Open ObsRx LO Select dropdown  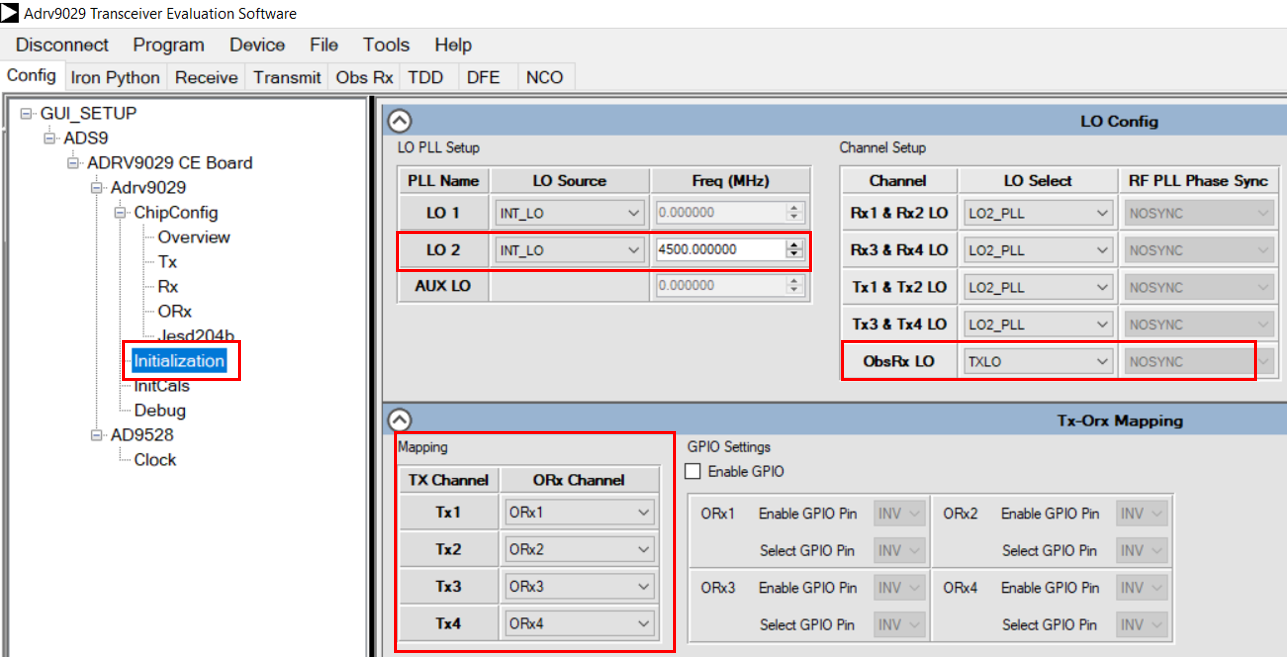click(1038, 361)
